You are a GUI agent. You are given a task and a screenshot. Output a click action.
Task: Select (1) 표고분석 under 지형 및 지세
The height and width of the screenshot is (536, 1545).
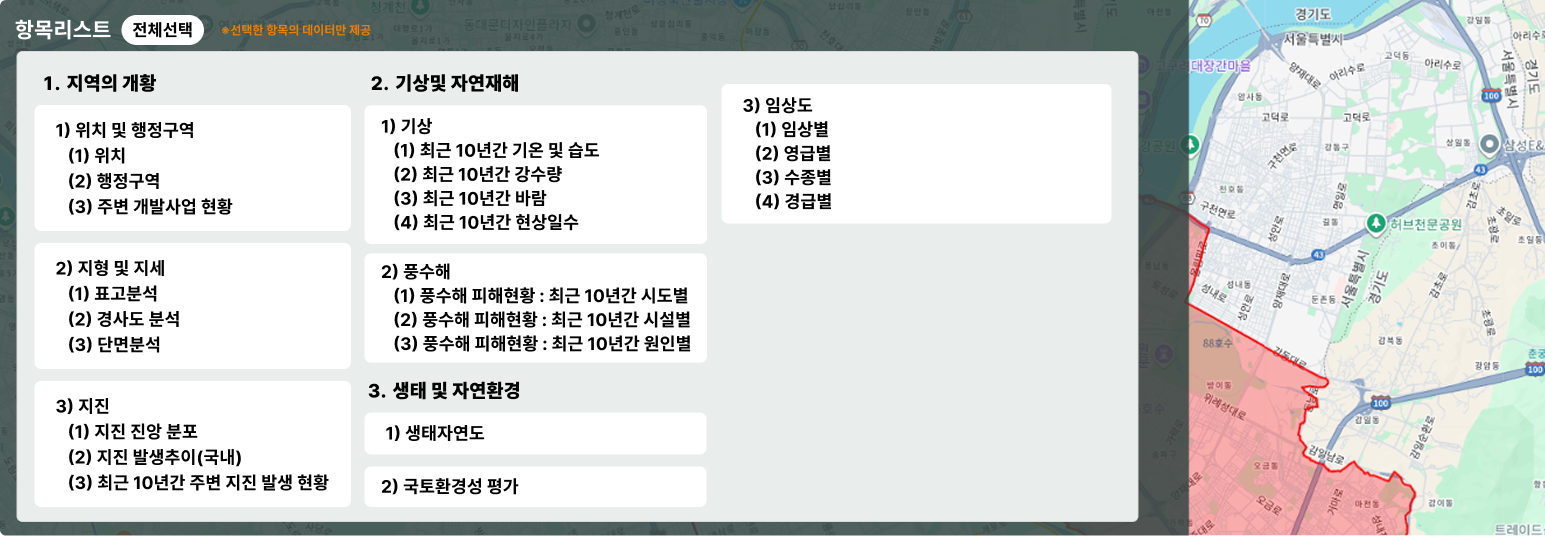tap(112, 294)
